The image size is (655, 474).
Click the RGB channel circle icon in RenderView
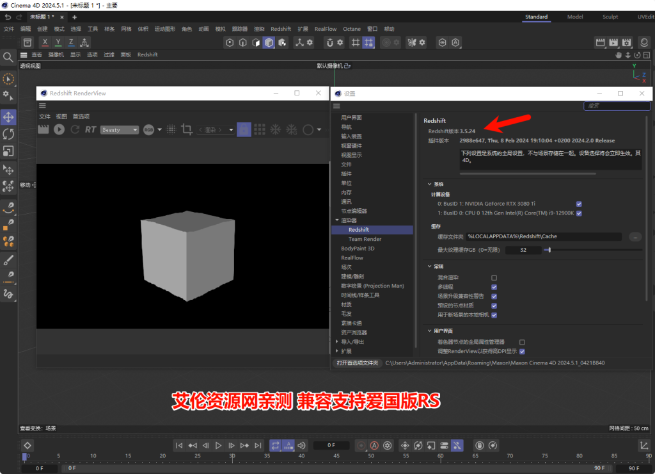tap(149, 130)
